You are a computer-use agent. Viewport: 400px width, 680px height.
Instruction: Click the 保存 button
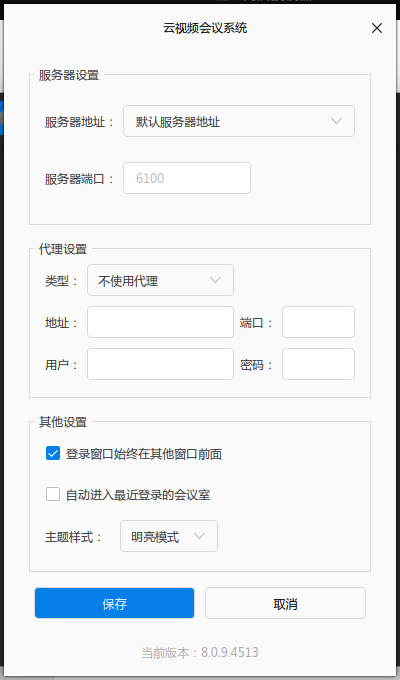(115, 603)
